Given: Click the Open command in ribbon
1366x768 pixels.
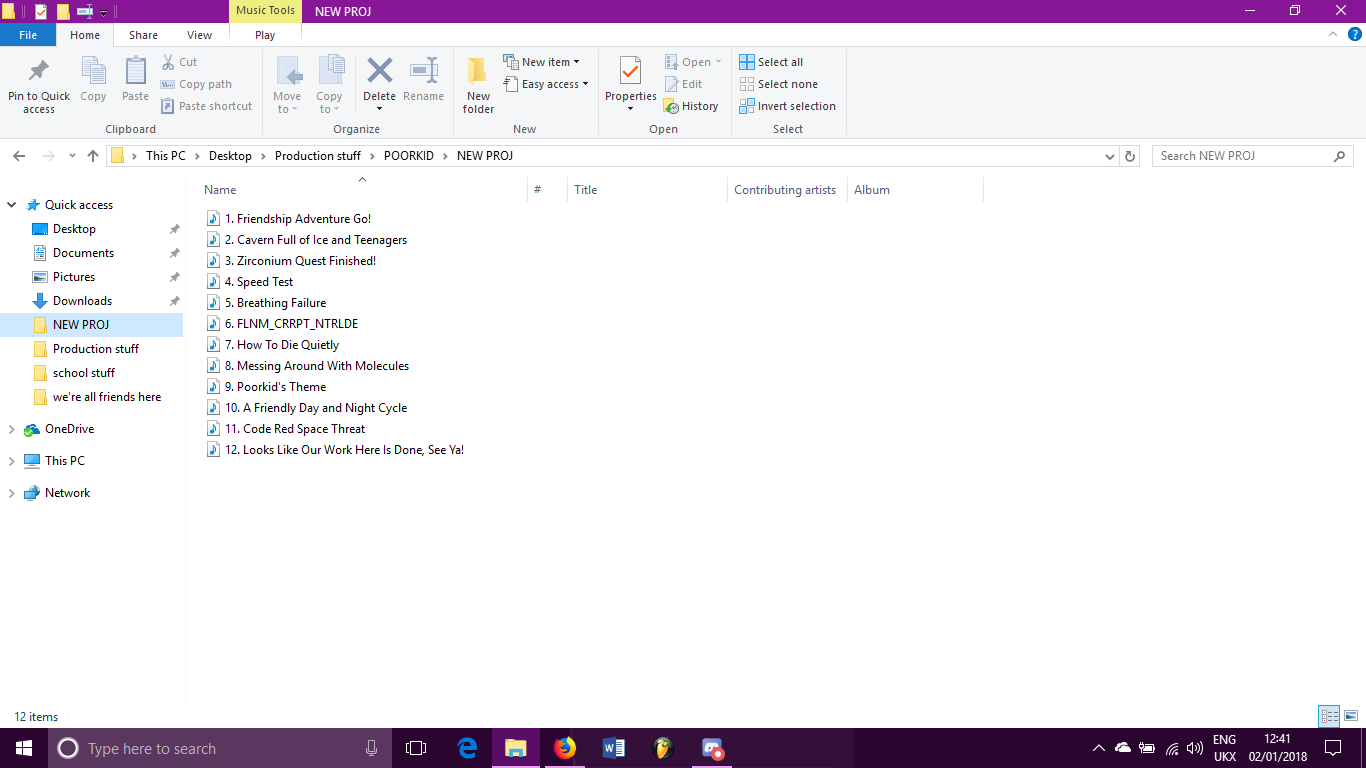Looking at the screenshot, I should coord(693,62).
